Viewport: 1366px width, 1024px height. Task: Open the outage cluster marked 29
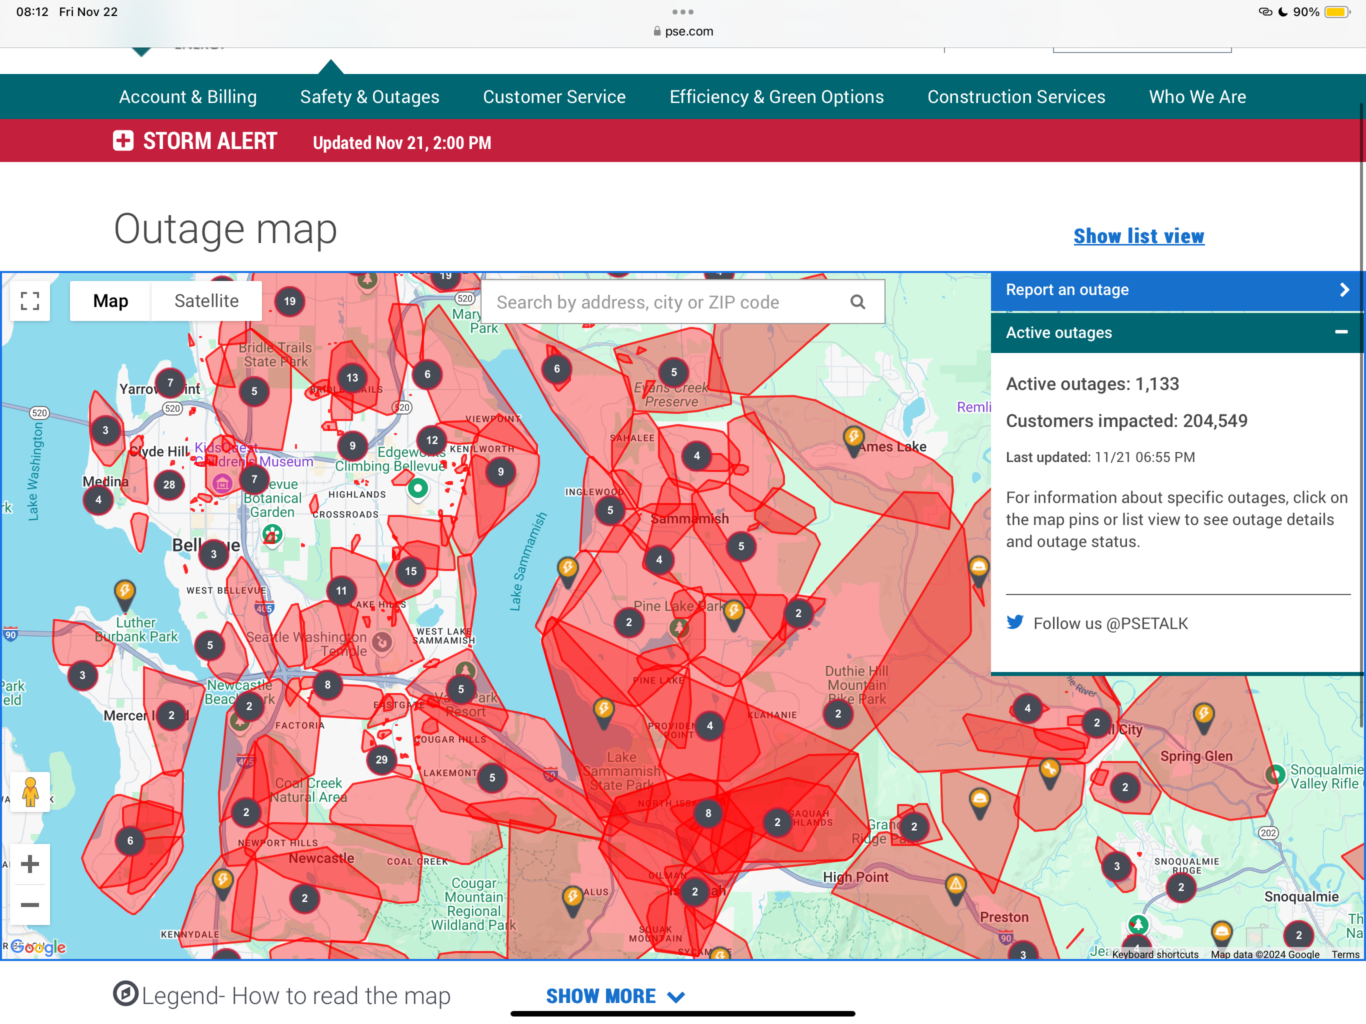(x=381, y=760)
